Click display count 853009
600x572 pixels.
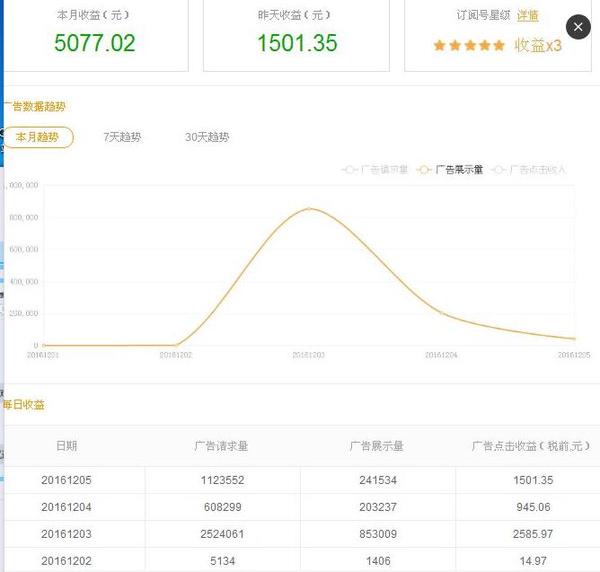[x=378, y=534]
